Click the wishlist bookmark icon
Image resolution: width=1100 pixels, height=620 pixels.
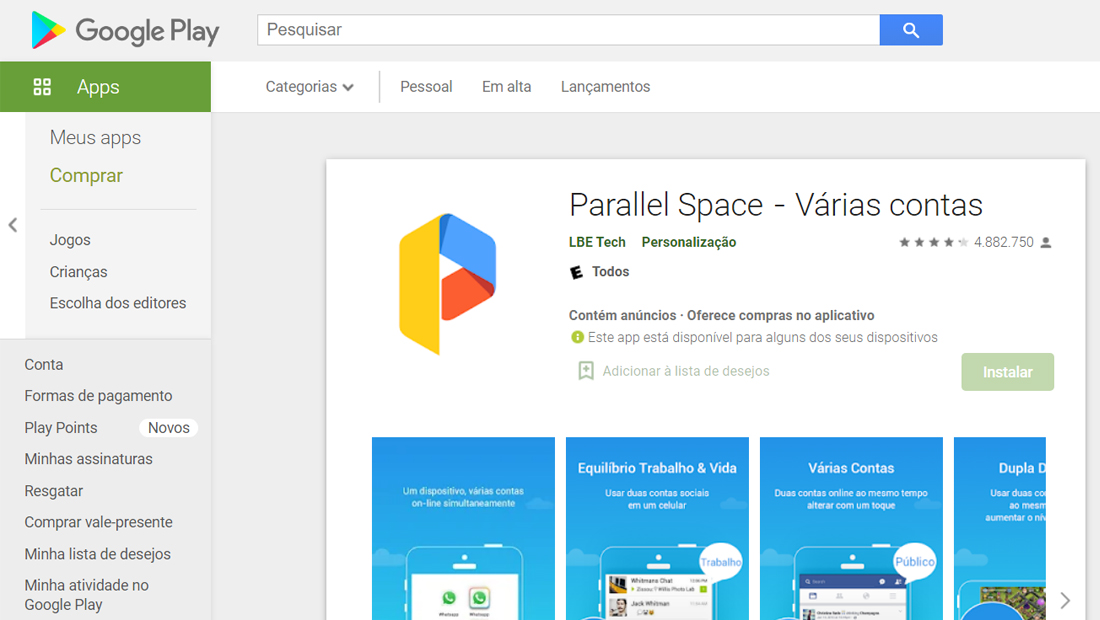pos(586,371)
